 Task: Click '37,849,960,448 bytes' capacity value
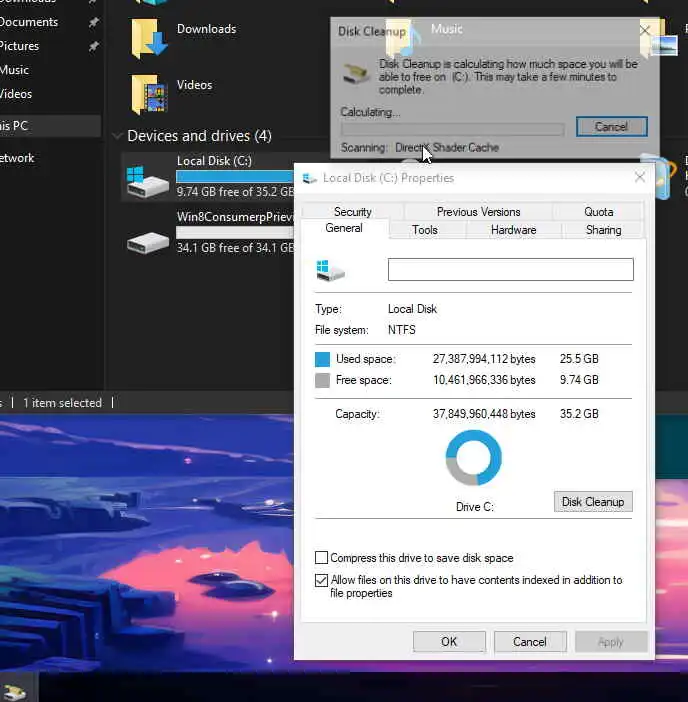484,414
